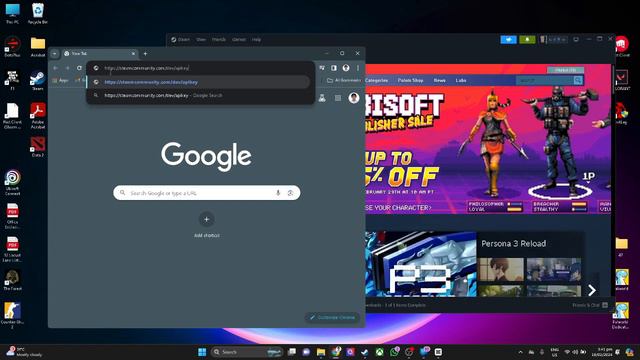Open Xbox app from the taskbar

tap(380, 352)
